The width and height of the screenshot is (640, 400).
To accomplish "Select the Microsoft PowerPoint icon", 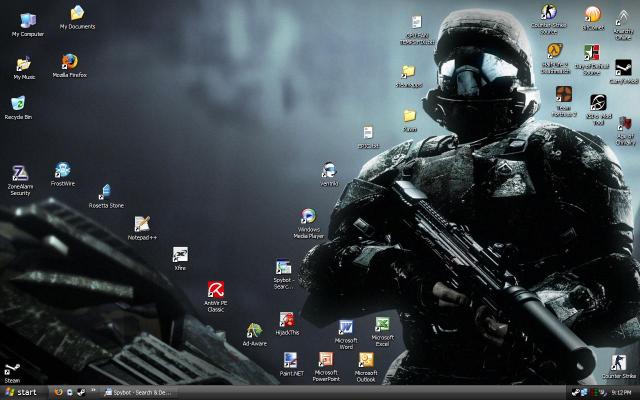I will [x=326, y=360].
